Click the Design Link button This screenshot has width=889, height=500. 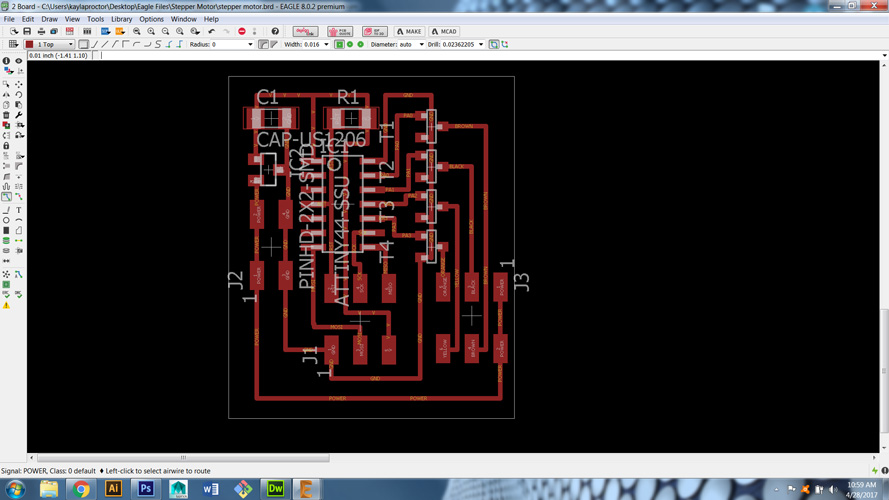tap(305, 32)
